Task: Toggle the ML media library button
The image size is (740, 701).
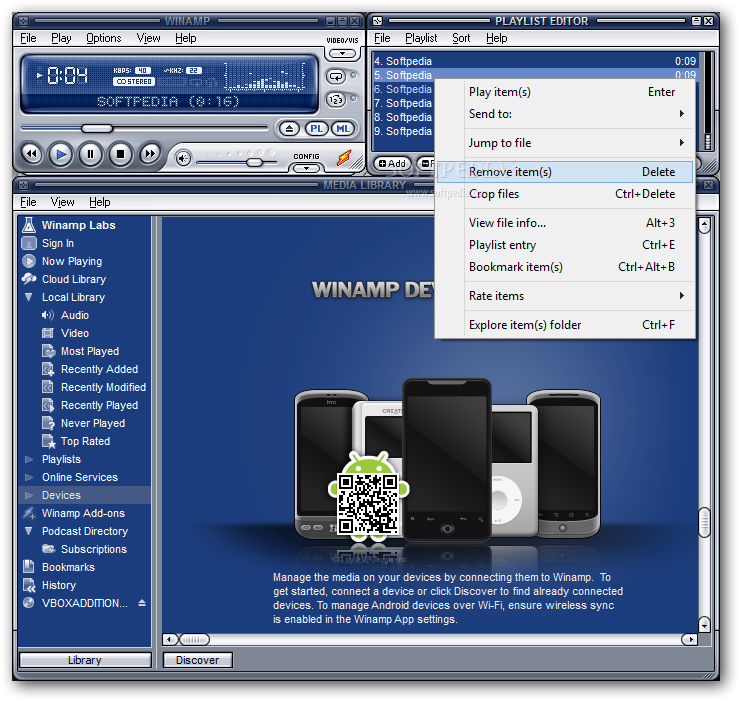Action: (x=343, y=128)
